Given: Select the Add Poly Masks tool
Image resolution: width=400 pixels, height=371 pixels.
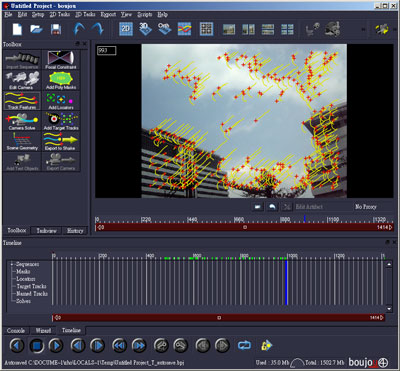Looking at the screenshot, I should click(61, 80).
